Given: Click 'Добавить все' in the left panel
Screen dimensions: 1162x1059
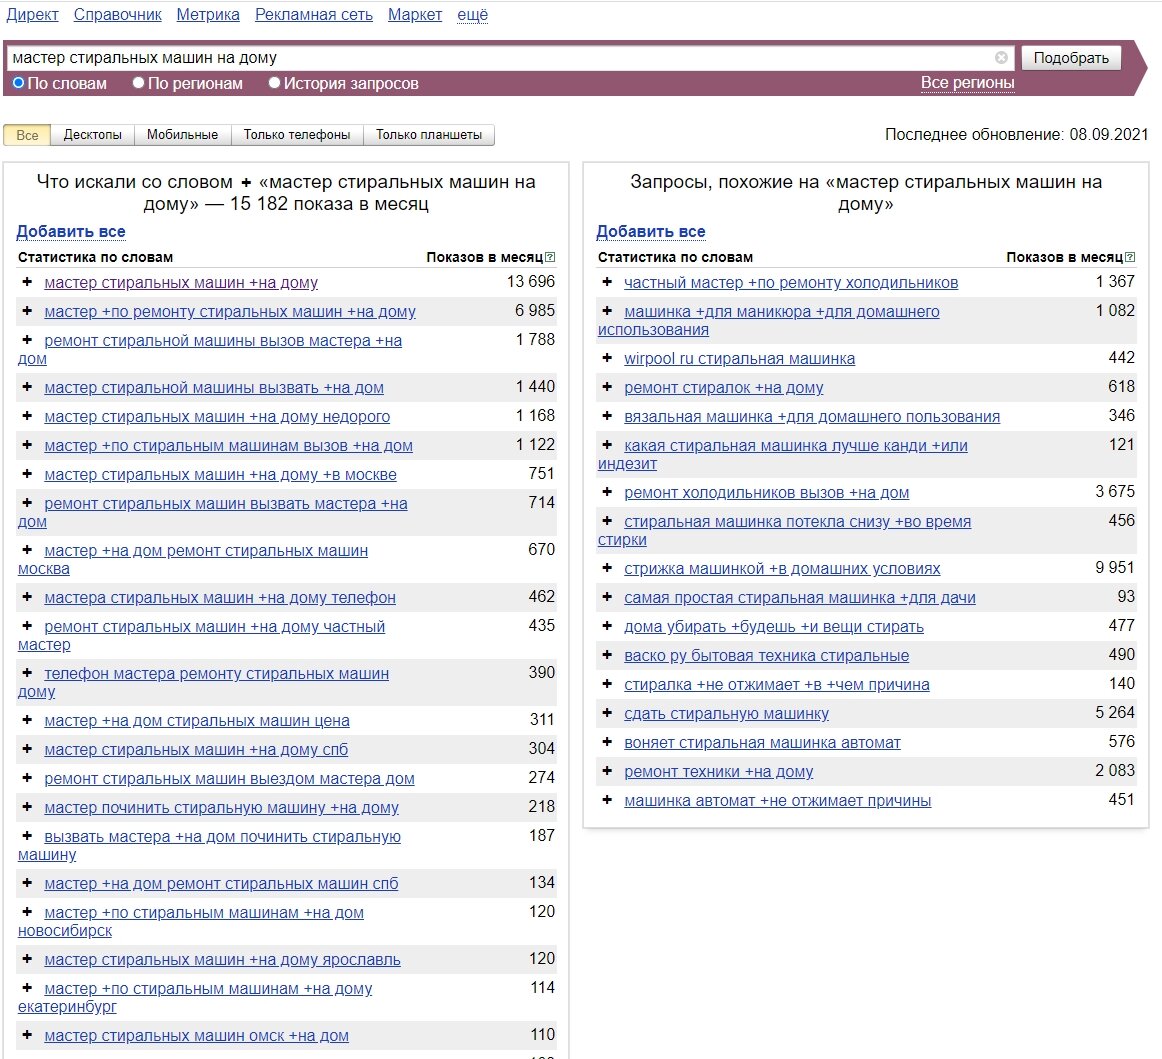Looking at the screenshot, I should click(x=71, y=231).
